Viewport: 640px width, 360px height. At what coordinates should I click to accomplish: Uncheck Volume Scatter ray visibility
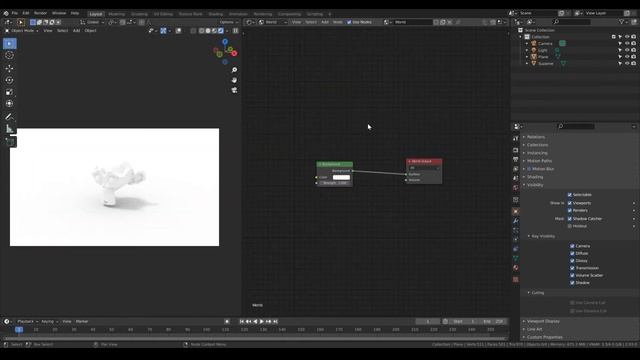(x=572, y=276)
